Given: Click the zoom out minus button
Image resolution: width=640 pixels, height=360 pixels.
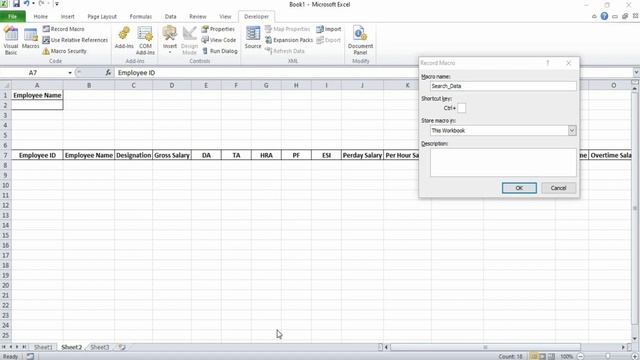Looking at the screenshot, I should click(580, 356).
